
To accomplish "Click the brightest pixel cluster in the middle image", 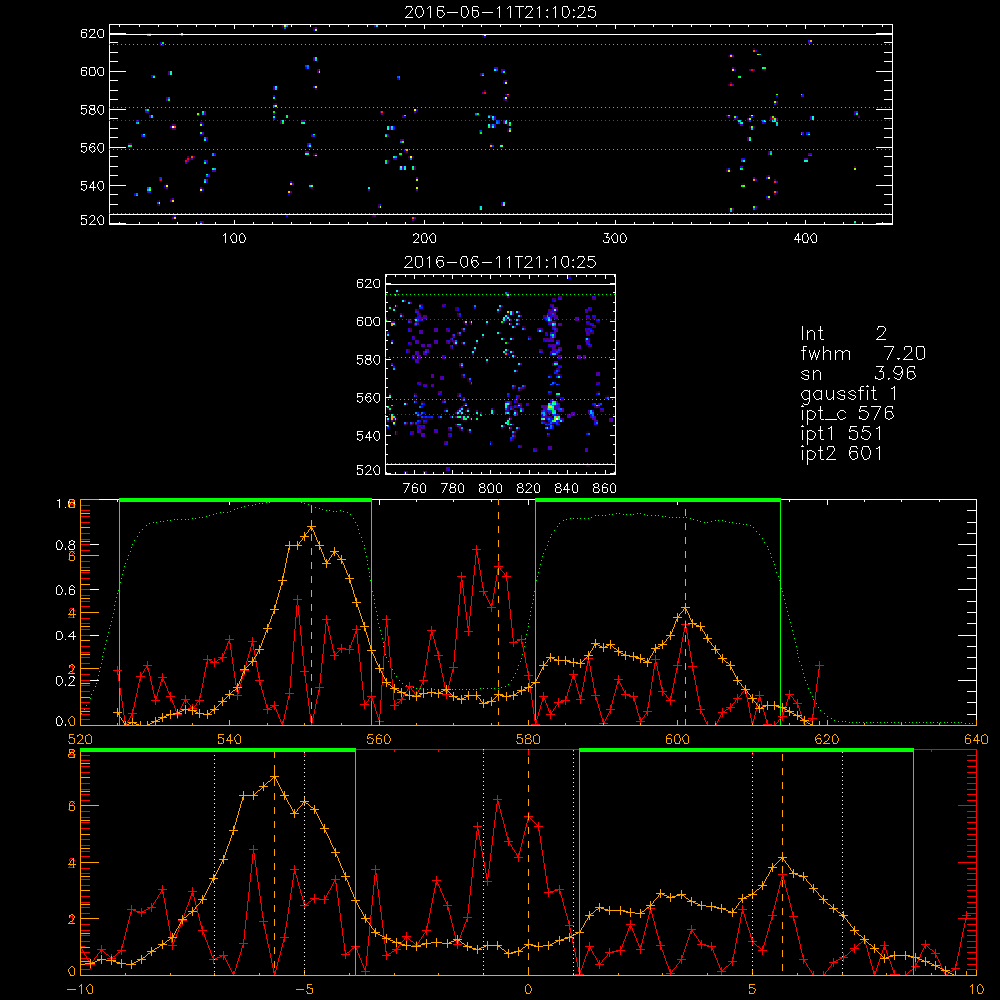I will (x=552, y=411).
